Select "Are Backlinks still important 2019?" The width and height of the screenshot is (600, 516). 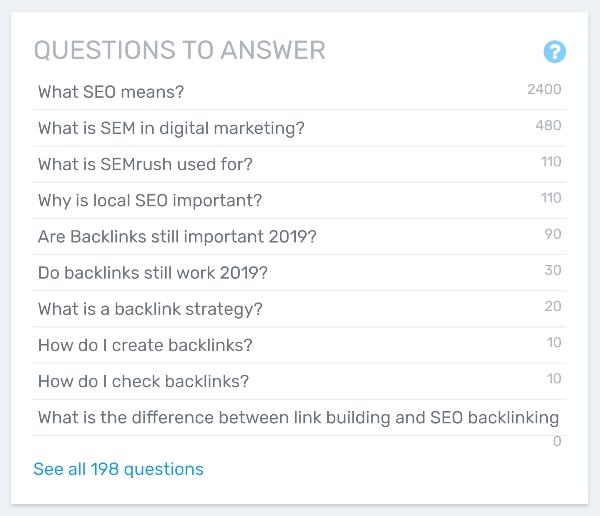pyautogui.click(x=177, y=236)
